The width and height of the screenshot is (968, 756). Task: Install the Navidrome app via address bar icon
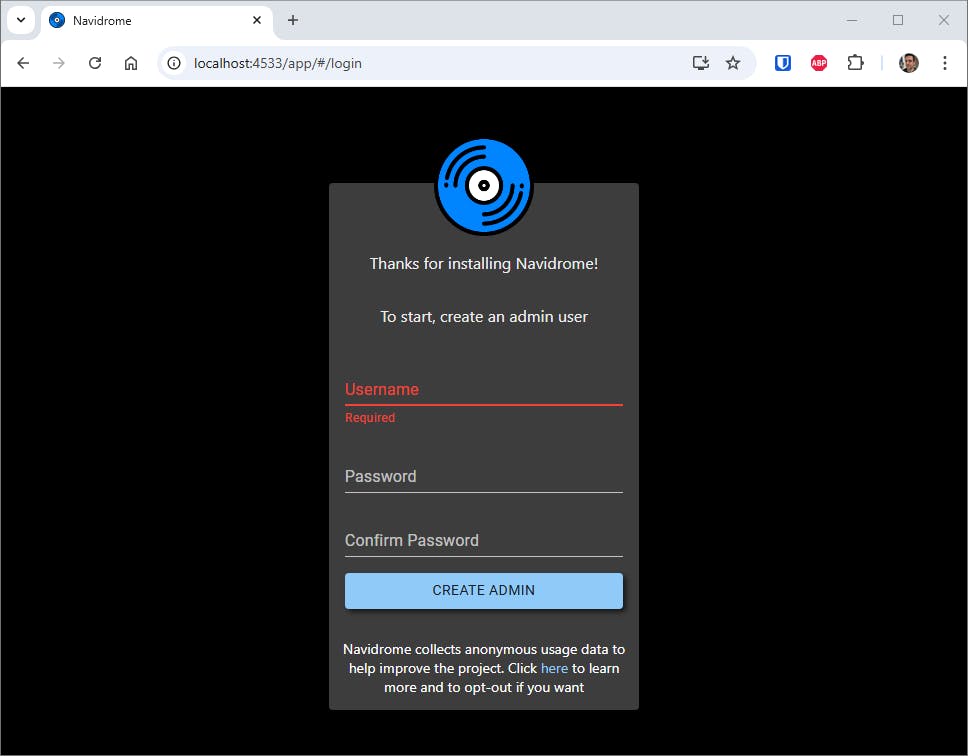[701, 63]
